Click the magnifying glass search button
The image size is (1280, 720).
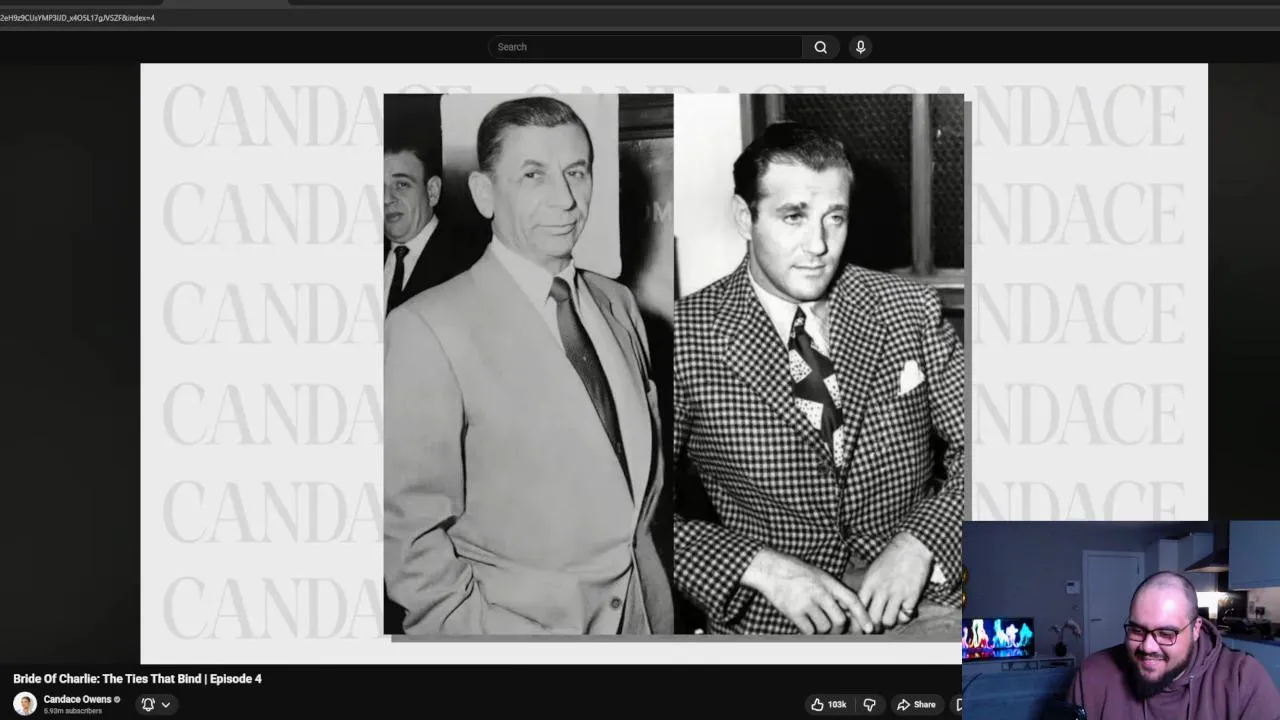click(821, 47)
